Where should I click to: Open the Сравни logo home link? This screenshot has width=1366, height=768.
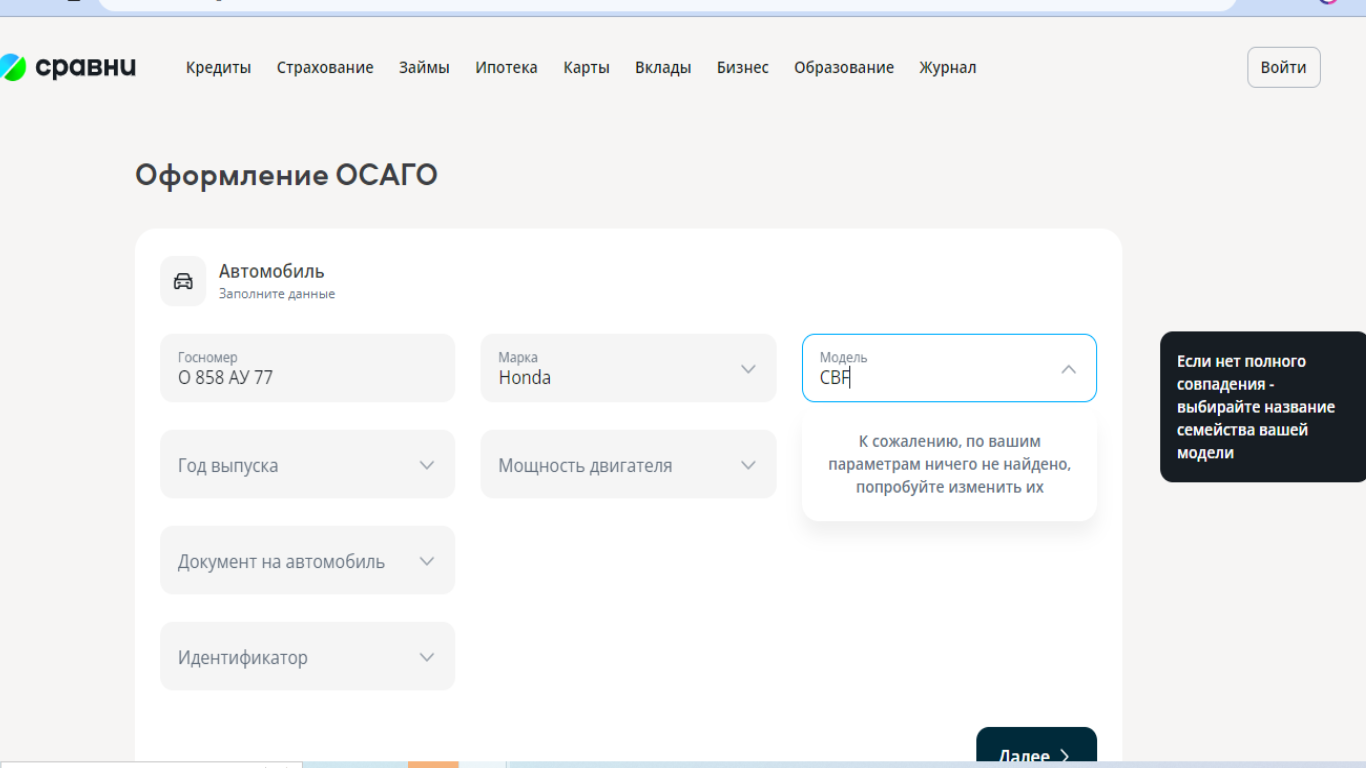point(67,67)
